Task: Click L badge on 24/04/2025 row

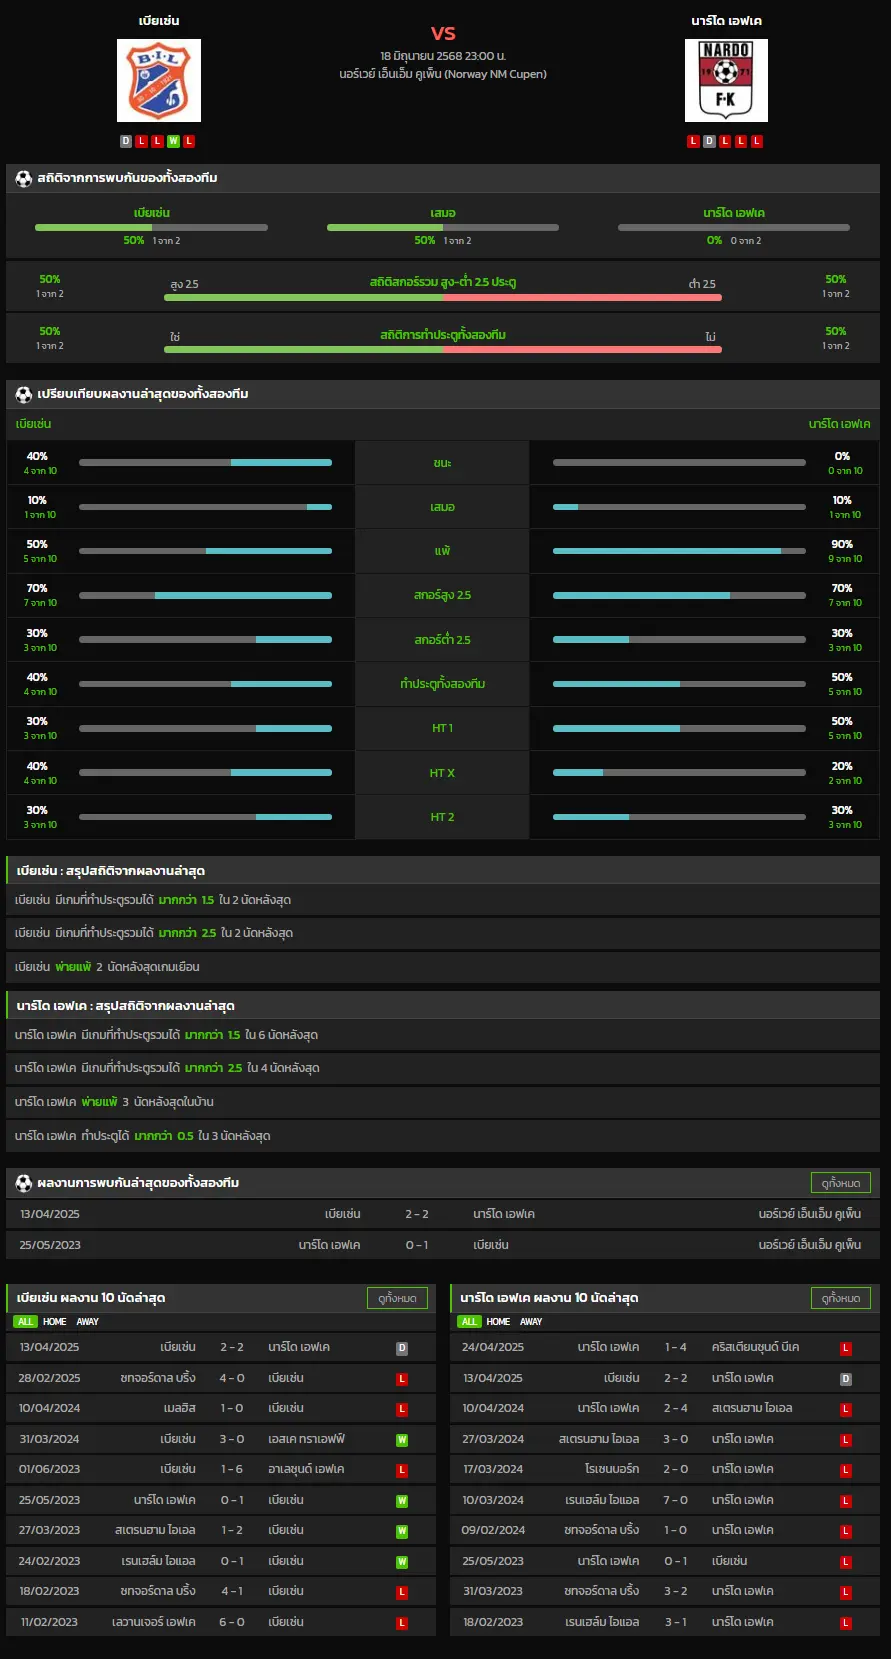Action: [x=846, y=1348]
